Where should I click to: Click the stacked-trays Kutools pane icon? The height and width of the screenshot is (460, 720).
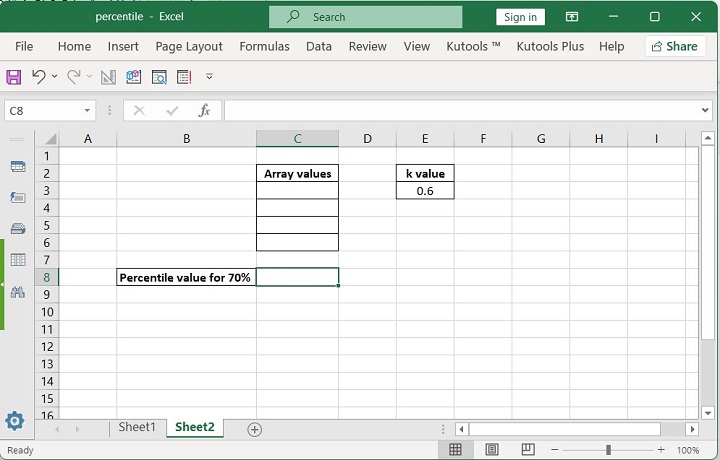pyautogui.click(x=18, y=228)
